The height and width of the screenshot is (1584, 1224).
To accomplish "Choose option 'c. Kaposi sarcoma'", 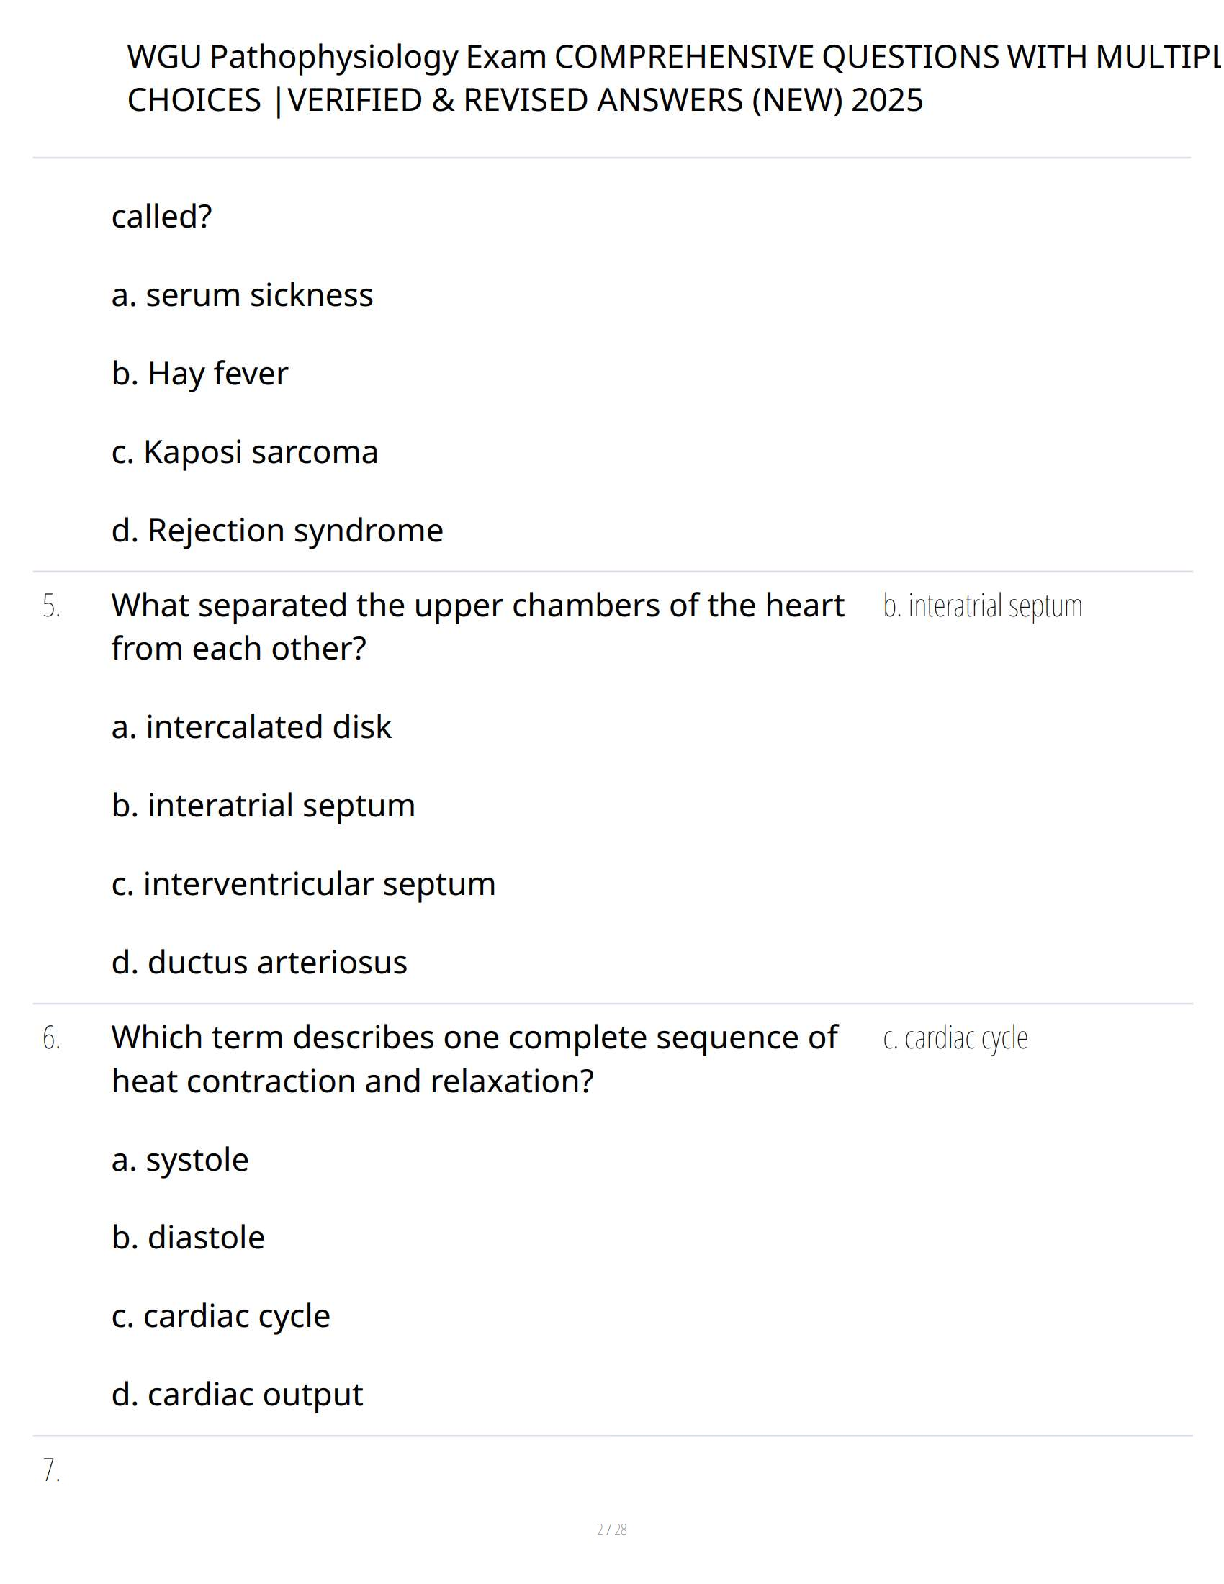I will coord(245,452).
